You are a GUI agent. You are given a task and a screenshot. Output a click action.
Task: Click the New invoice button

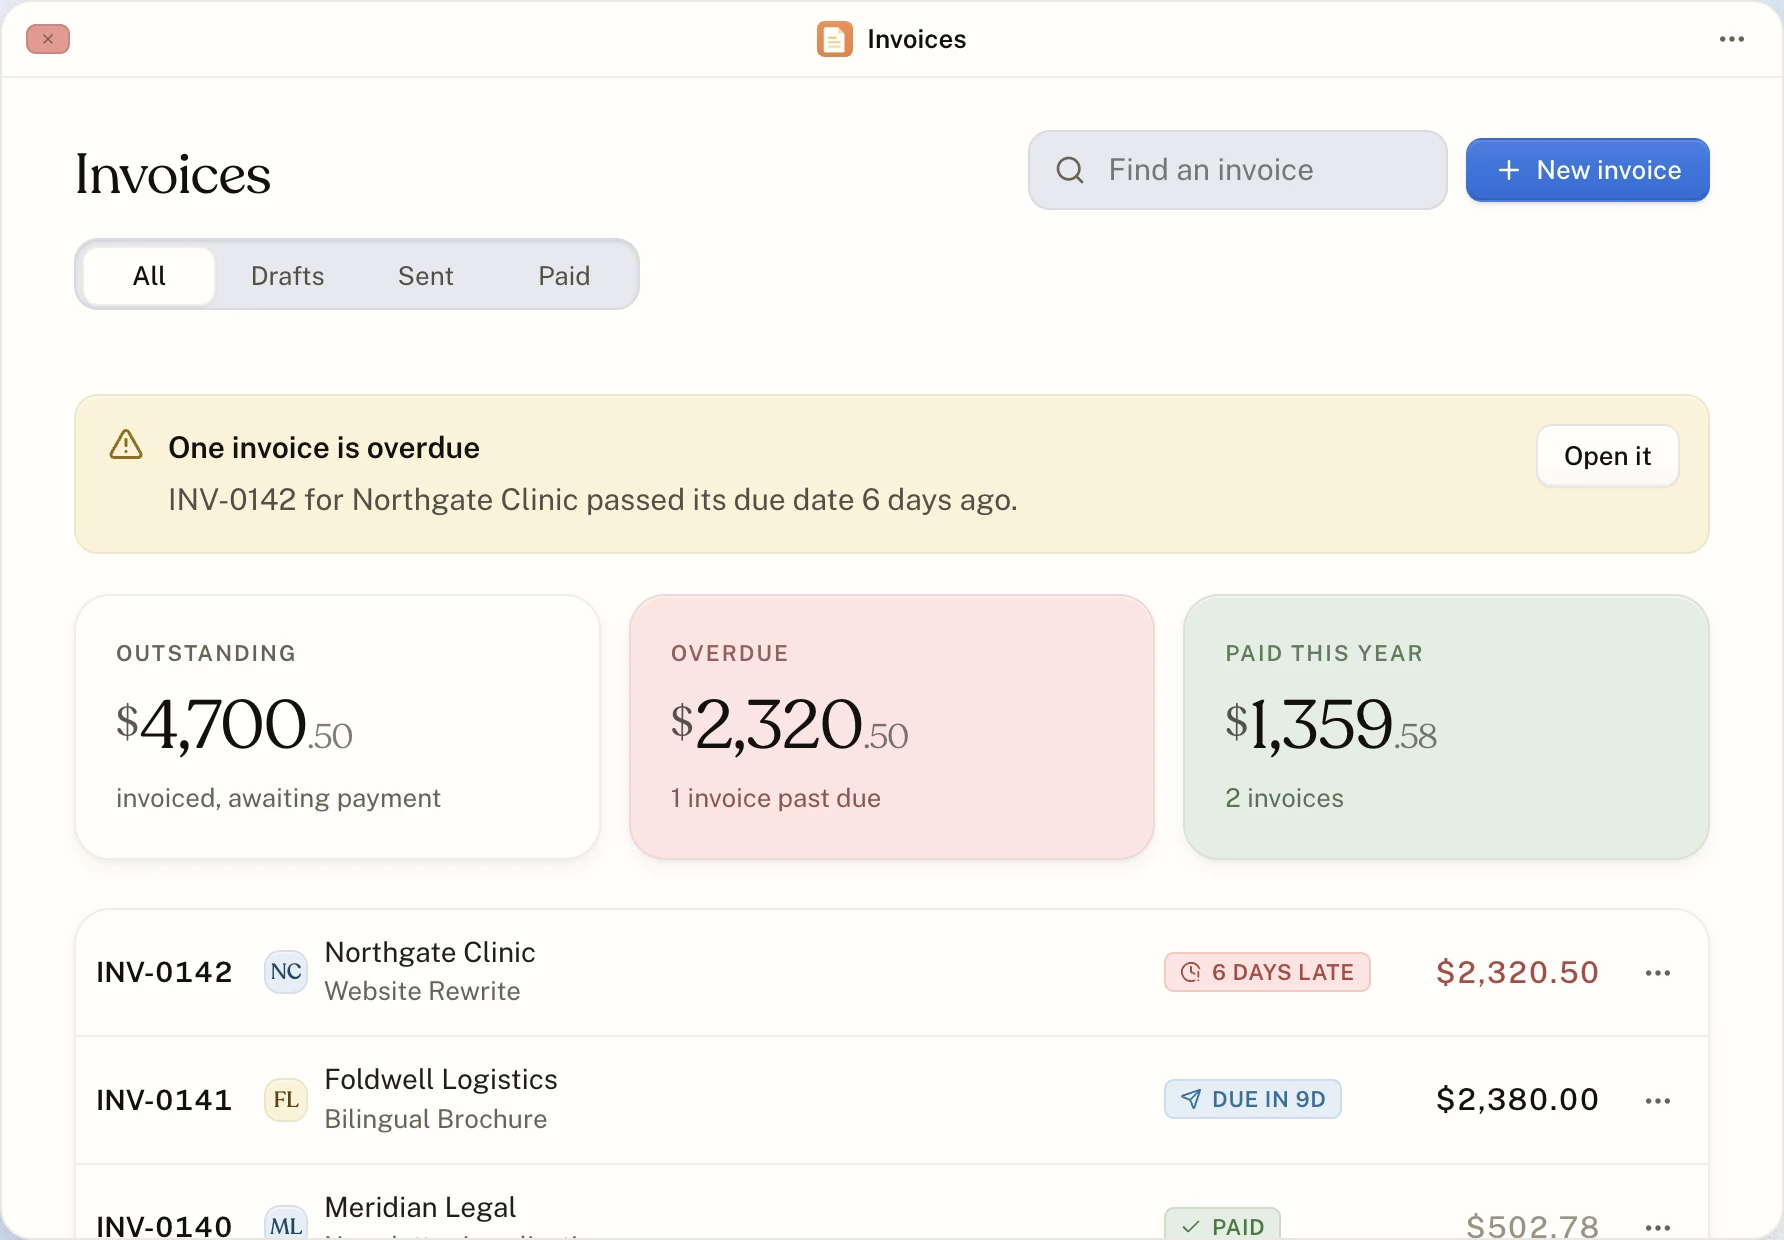1588,170
